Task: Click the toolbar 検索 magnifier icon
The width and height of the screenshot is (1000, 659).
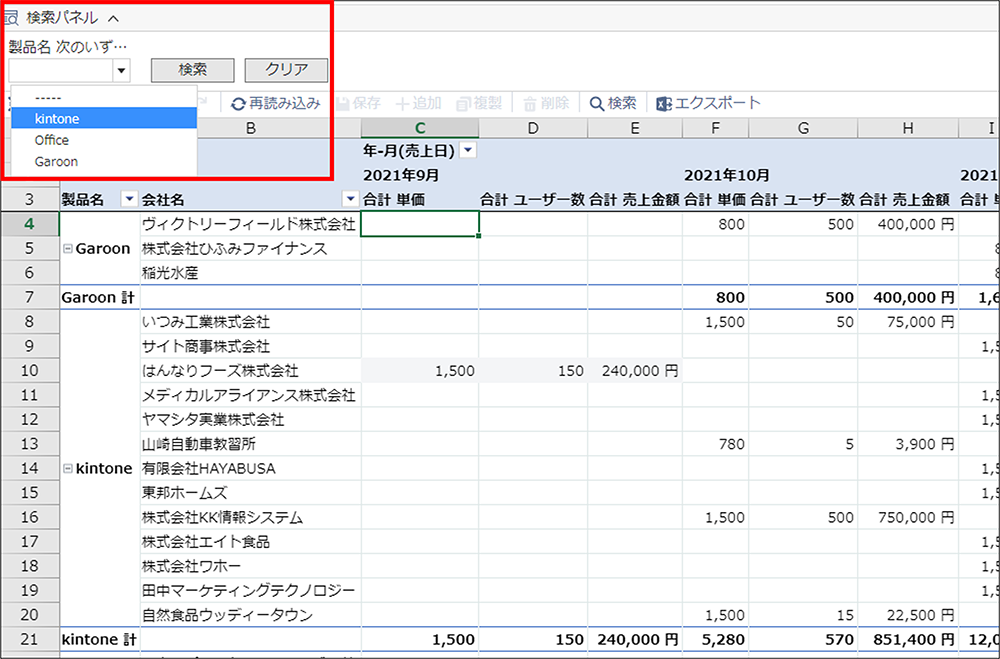Action: 596,104
